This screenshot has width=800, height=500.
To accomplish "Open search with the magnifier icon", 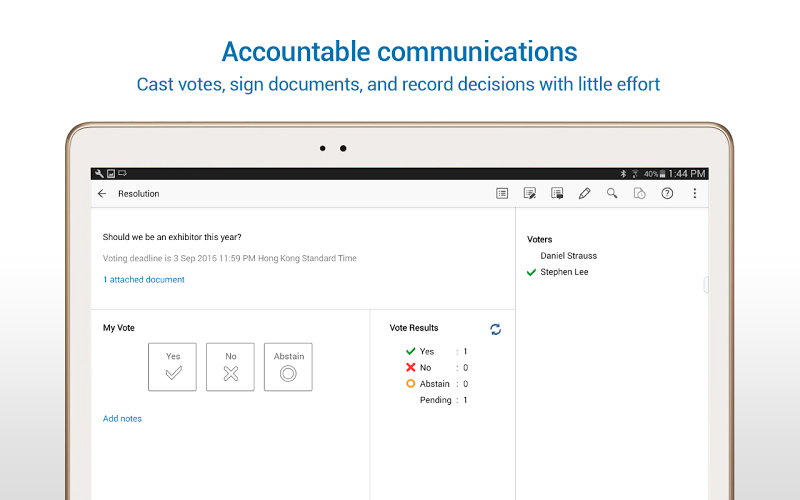I will tap(612, 194).
